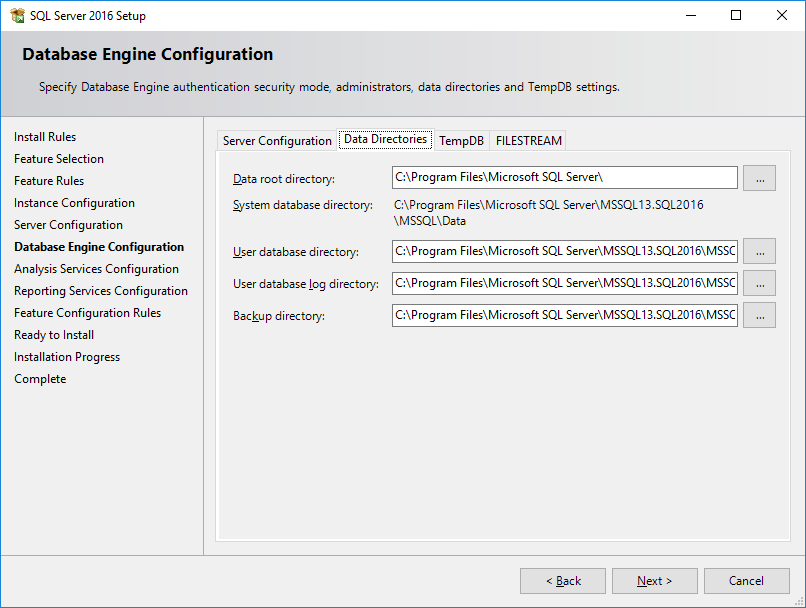Select the Database Engine Configuration sidebar step
The image size is (806, 608).
tap(99, 247)
